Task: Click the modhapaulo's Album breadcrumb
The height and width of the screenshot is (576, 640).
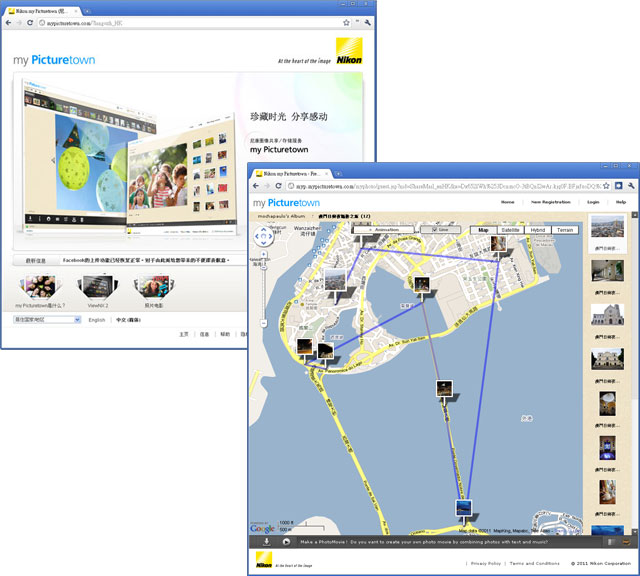Action: 281,216
